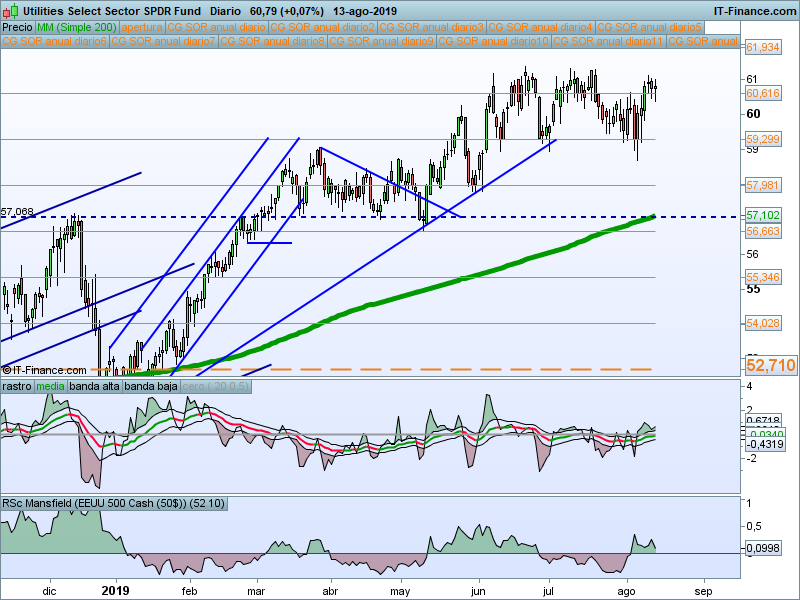Image resolution: width=800 pixels, height=600 pixels.
Task: Click the 'CG SOR anual diario11' label
Action: point(608,41)
